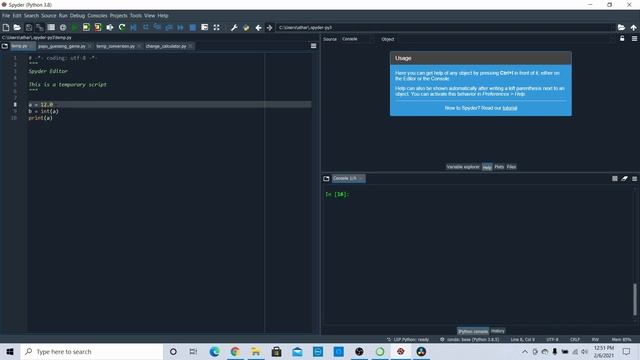Open the Spyder tutorial link
This screenshot has width=640, height=360.
coord(509,108)
